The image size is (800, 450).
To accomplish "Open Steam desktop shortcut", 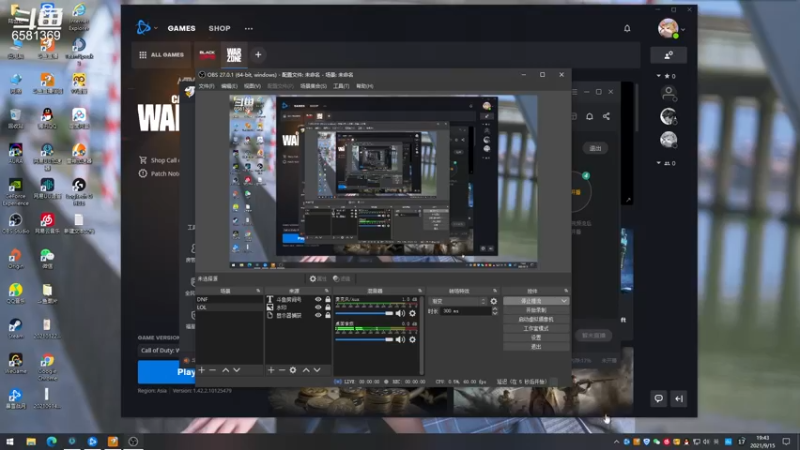I will tap(15, 328).
